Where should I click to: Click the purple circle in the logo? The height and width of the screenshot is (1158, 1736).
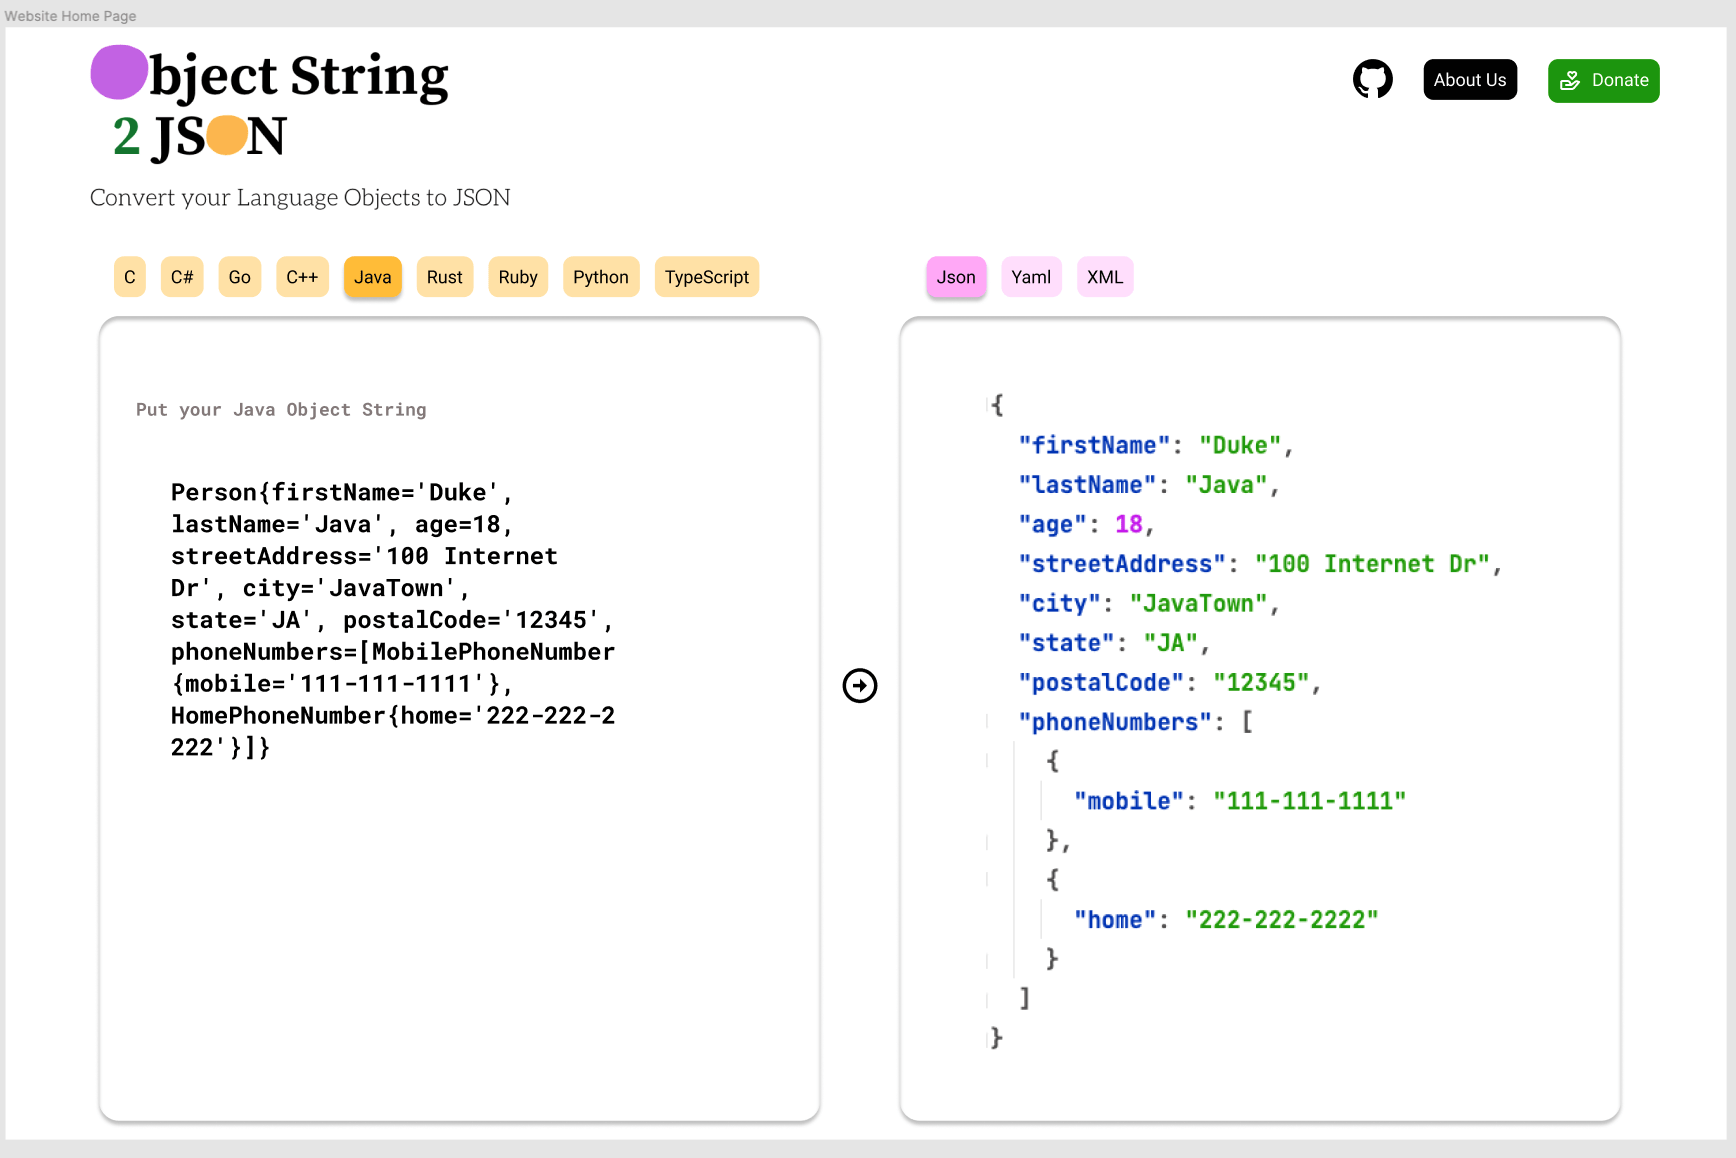coord(118,72)
